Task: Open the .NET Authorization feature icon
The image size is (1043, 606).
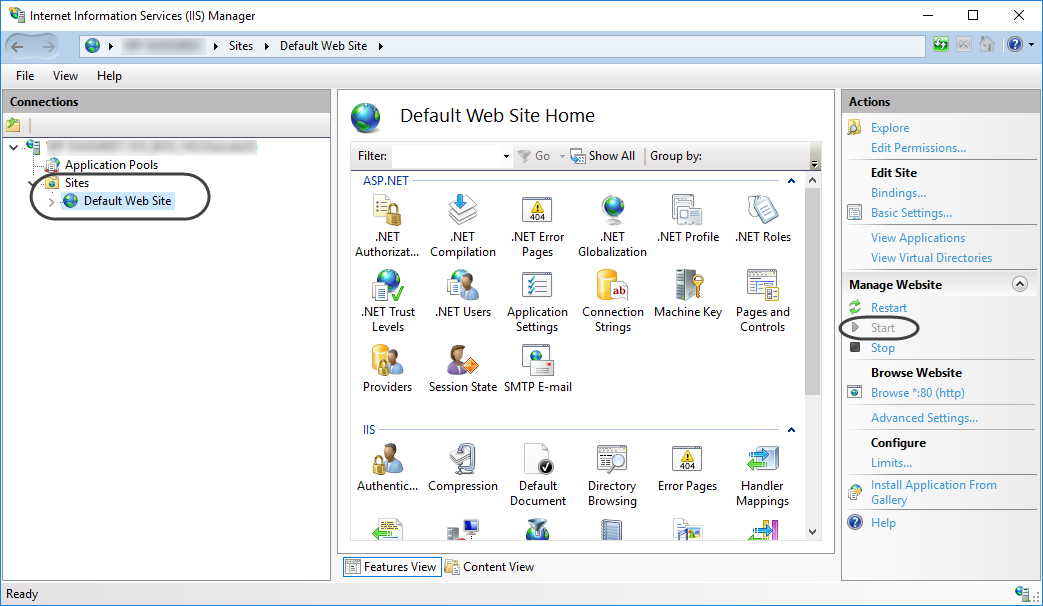Action: (387, 226)
